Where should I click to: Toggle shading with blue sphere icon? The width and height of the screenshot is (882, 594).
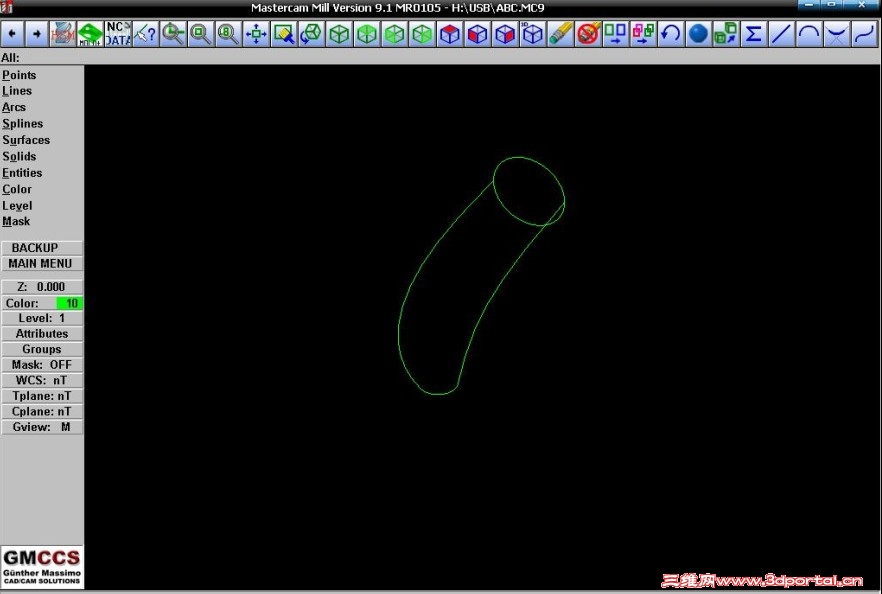tap(698, 34)
